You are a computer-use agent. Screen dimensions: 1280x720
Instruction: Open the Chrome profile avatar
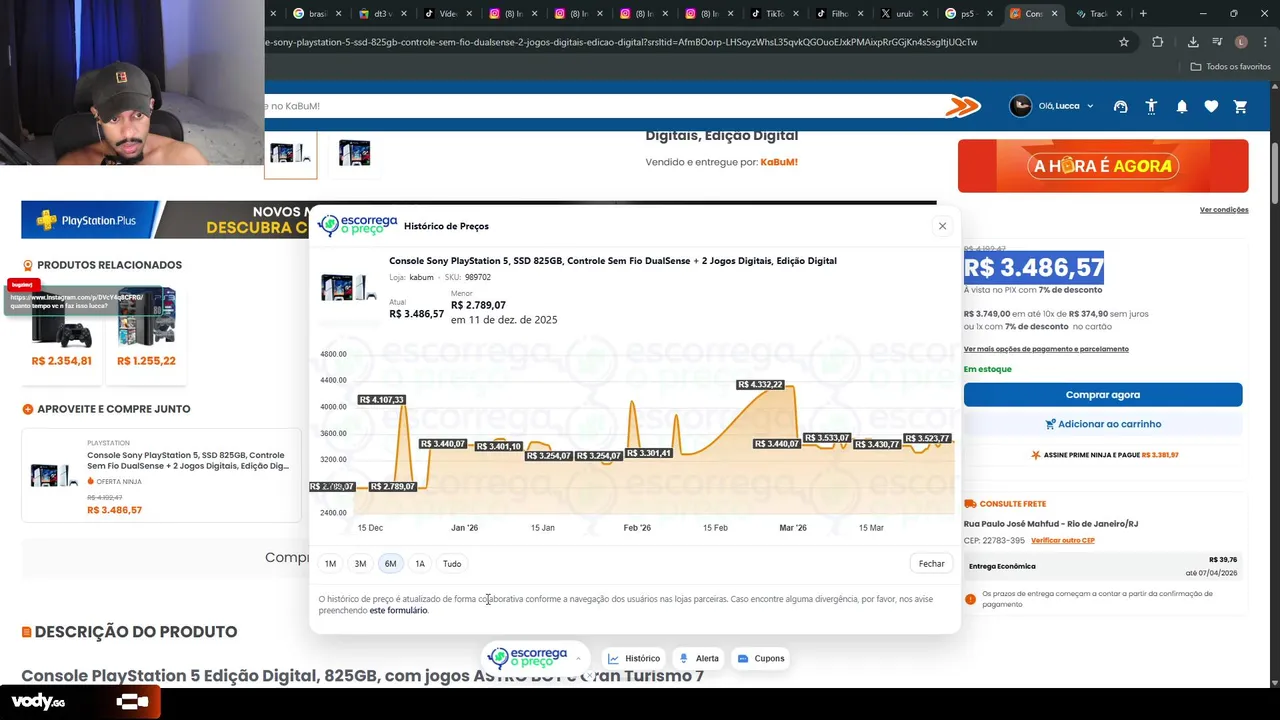1241,42
